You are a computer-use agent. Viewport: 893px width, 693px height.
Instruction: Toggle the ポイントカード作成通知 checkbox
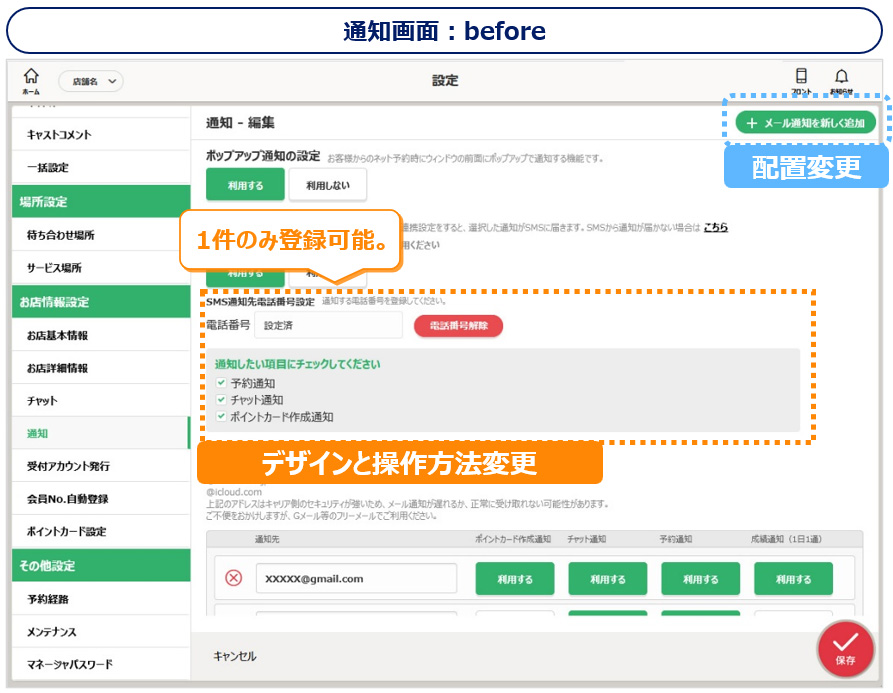pos(222,417)
